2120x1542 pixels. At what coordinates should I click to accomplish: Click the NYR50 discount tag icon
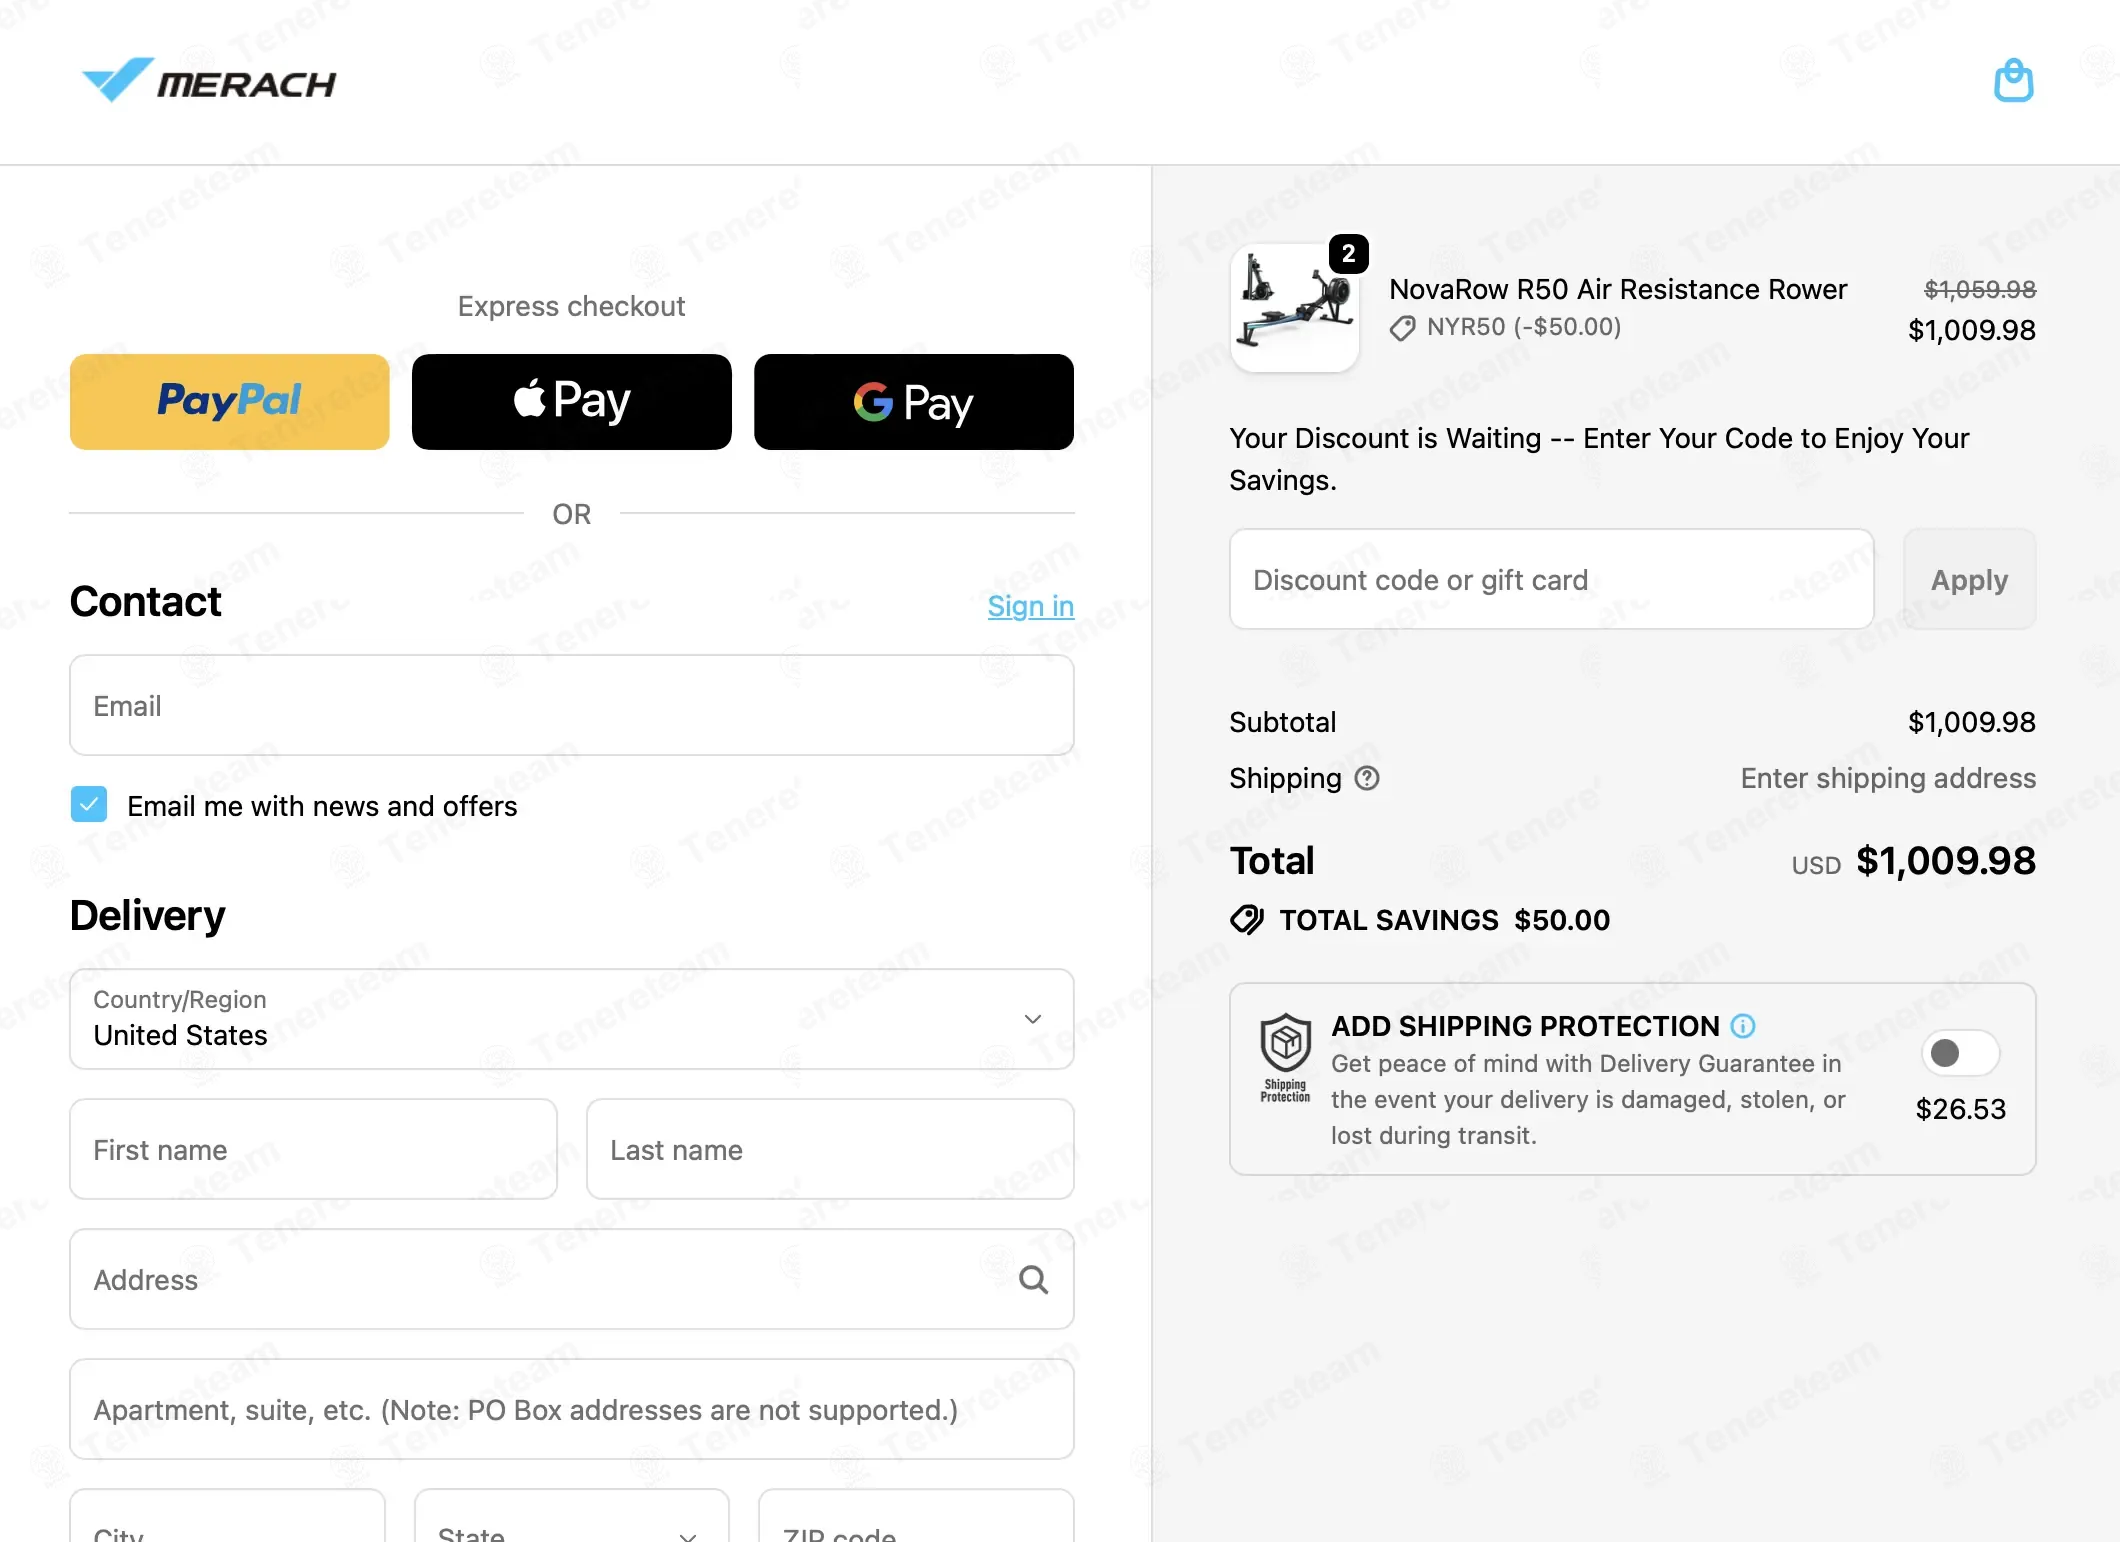pos(1403,328)
